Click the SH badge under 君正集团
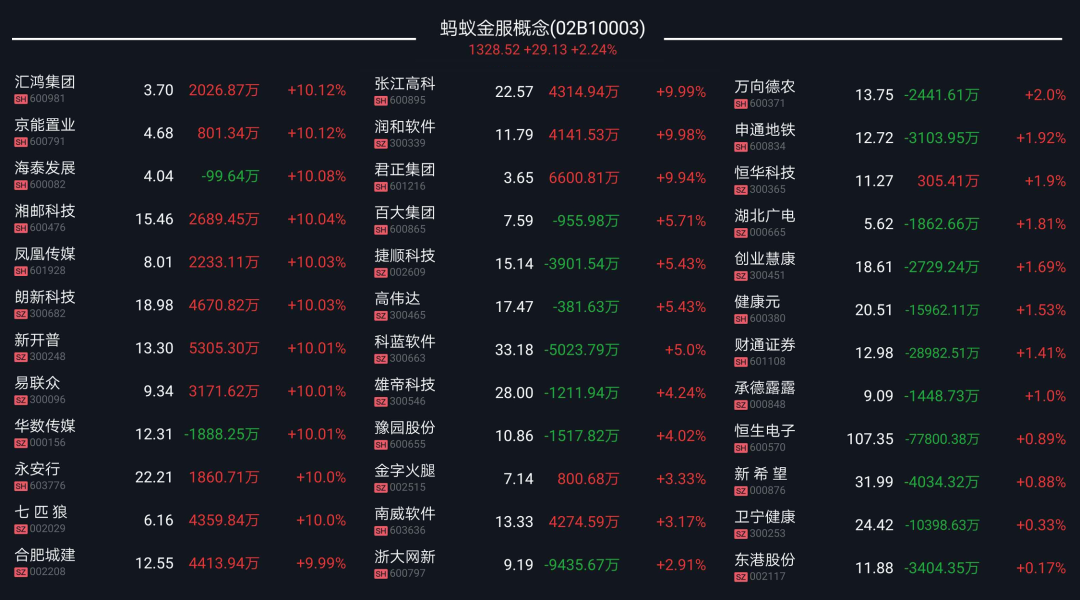 point(381,187)
